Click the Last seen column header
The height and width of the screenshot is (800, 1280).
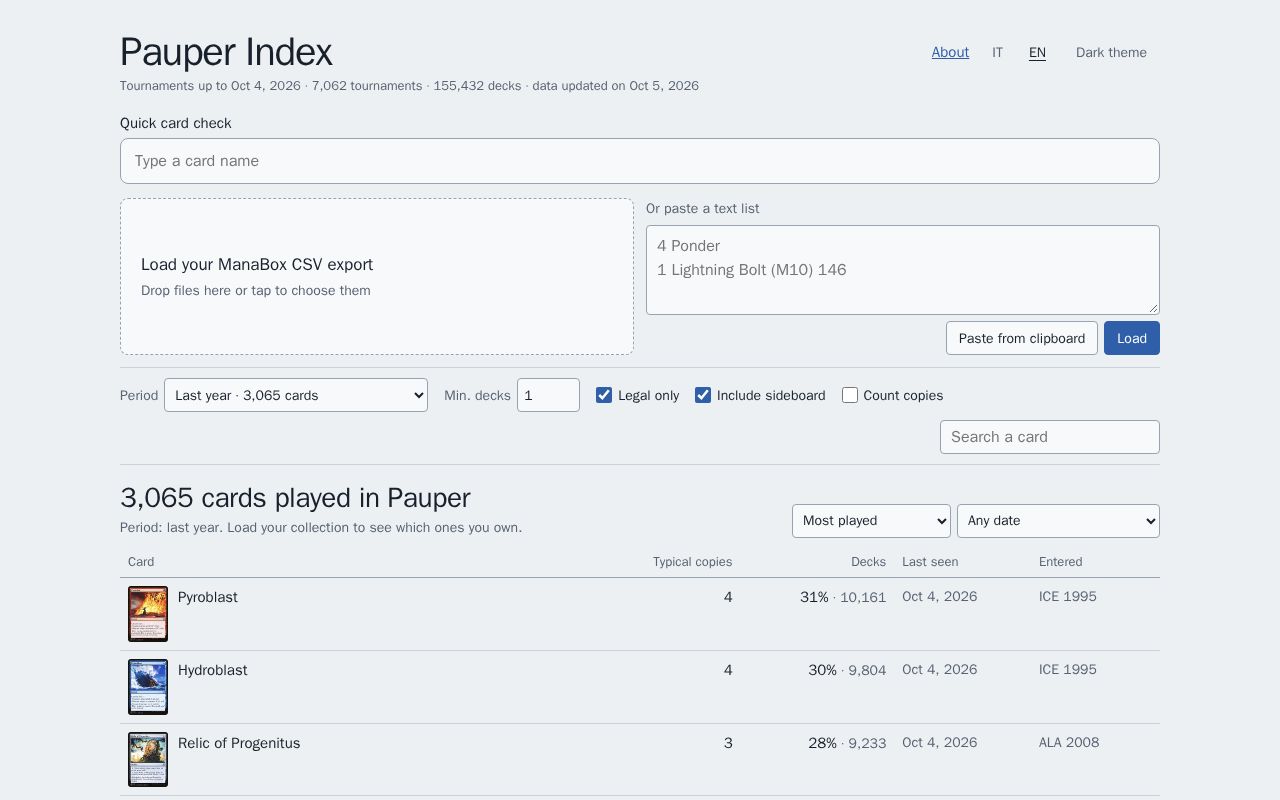coord(930,562)
